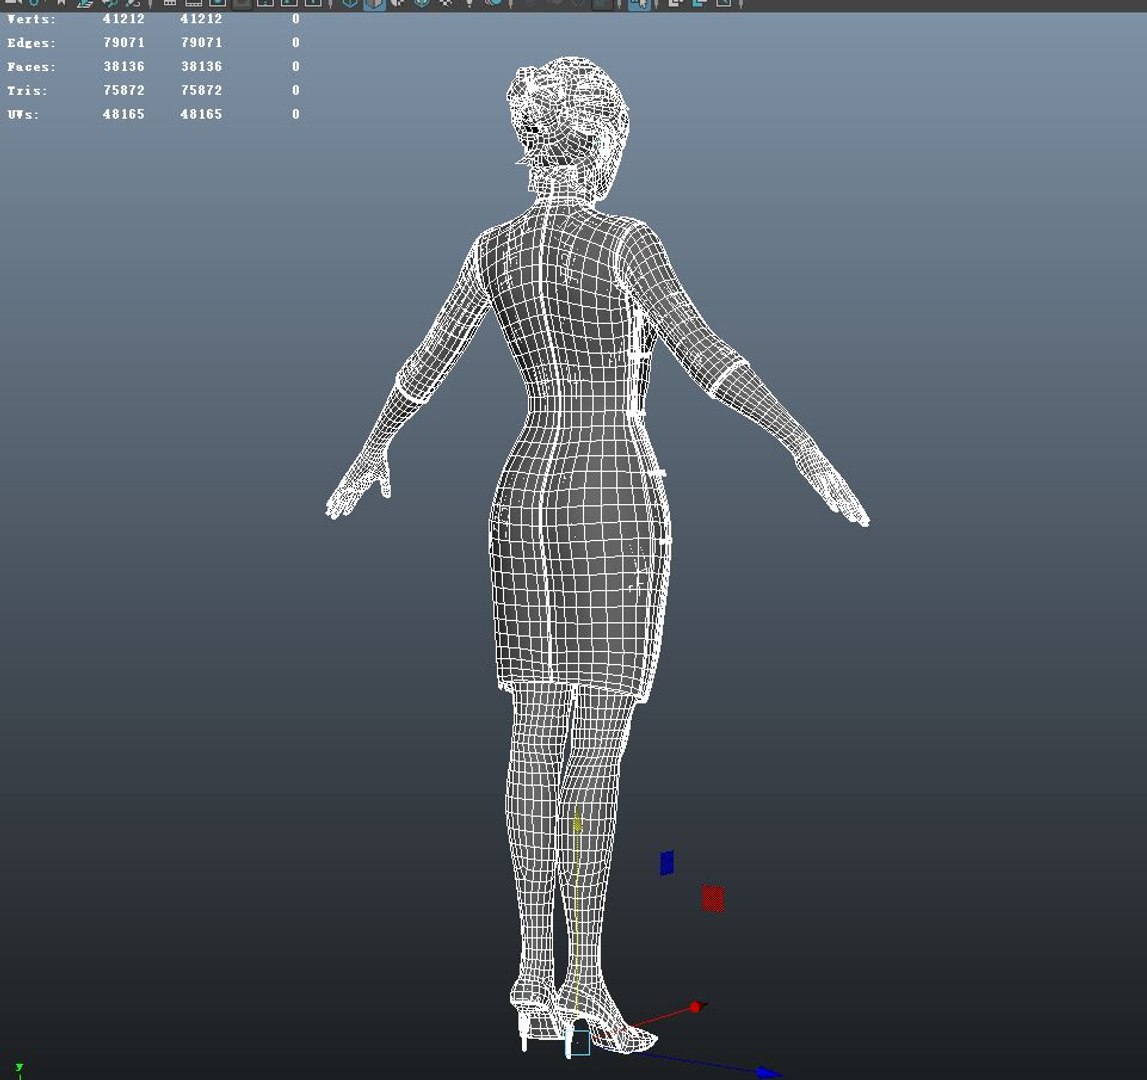Screen dimensions: 1147x1080
Task: Click the first 41212 Verts count
Action: [x=124, y=19]
